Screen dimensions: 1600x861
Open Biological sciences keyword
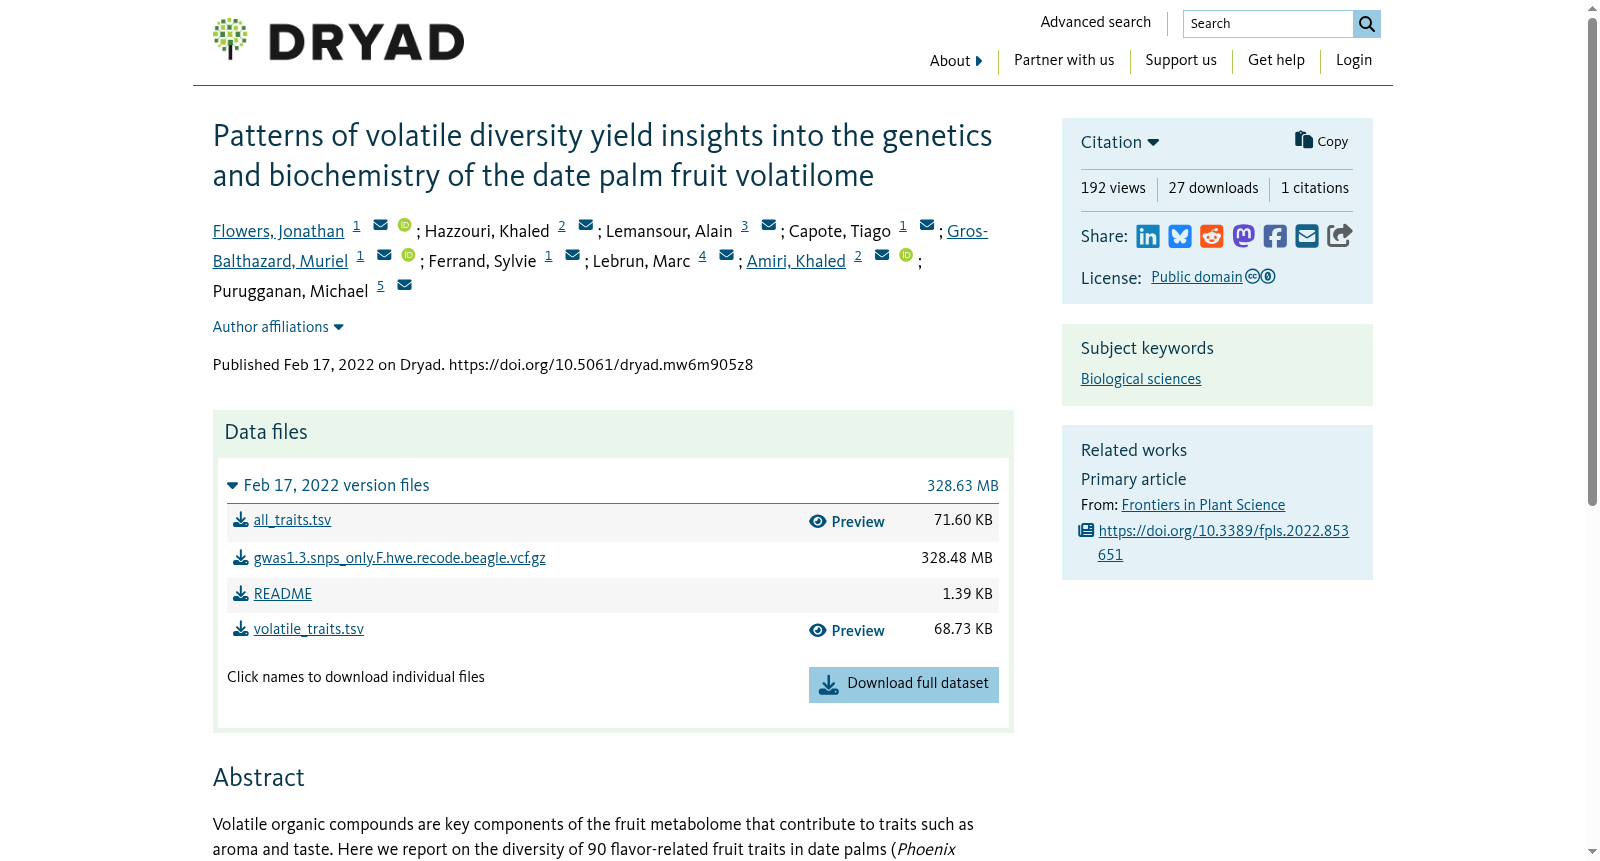[1141, 379]
